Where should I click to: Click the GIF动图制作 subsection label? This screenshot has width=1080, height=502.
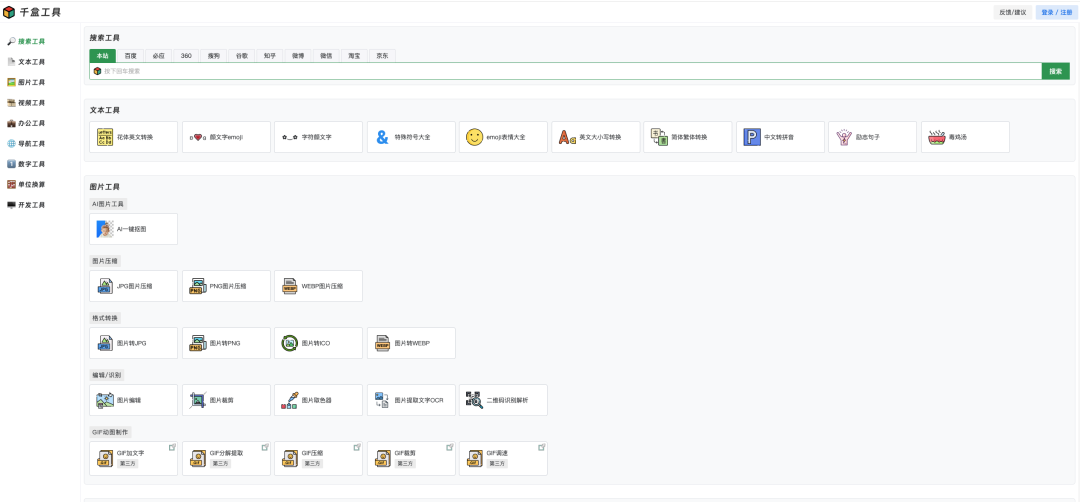(x=110, y=432)
